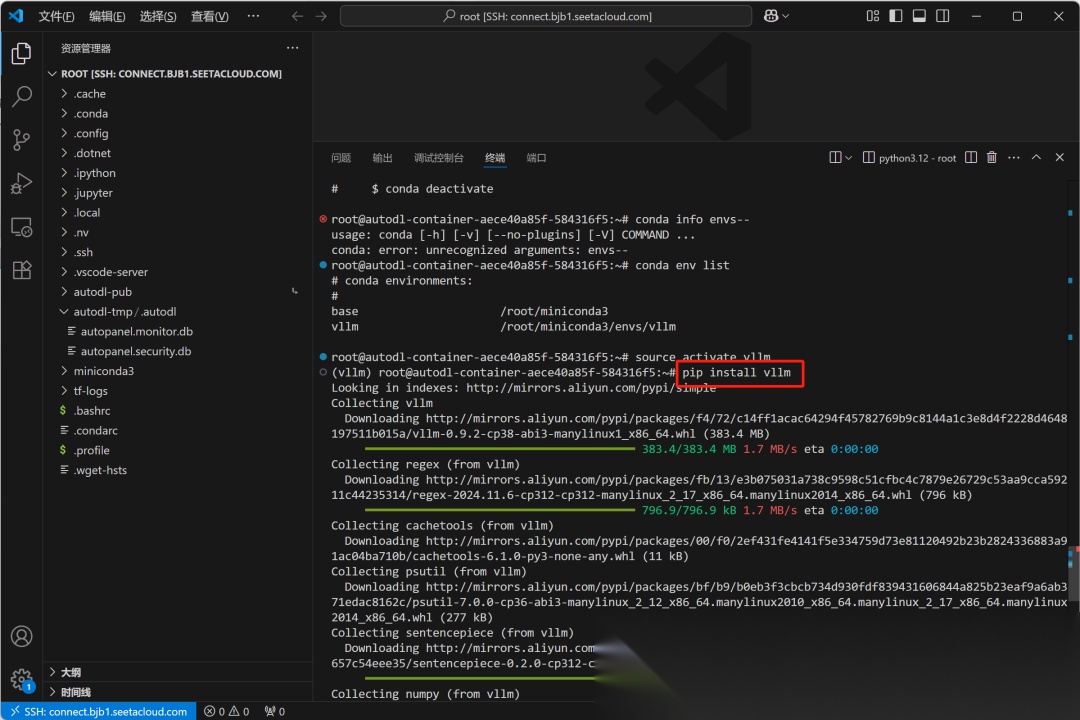This screenshot has height=720, width=1080.
Task: Show more menu bar items ellipsis
Action: pyautogui.click(x=253, y=16)
